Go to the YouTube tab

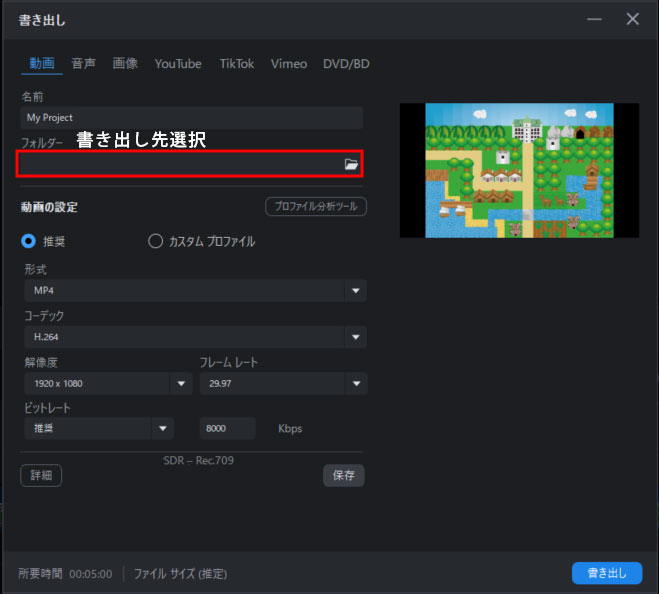178,63
